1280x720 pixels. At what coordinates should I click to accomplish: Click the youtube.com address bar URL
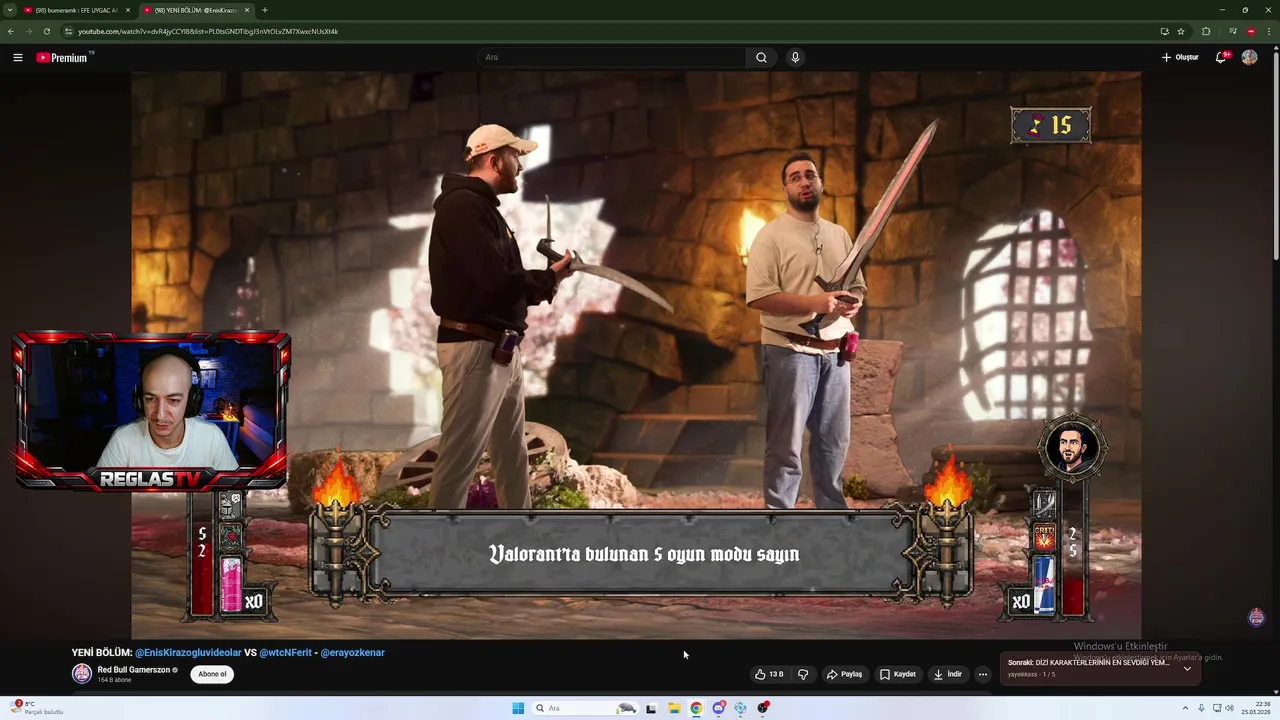[x=208, y=31]
